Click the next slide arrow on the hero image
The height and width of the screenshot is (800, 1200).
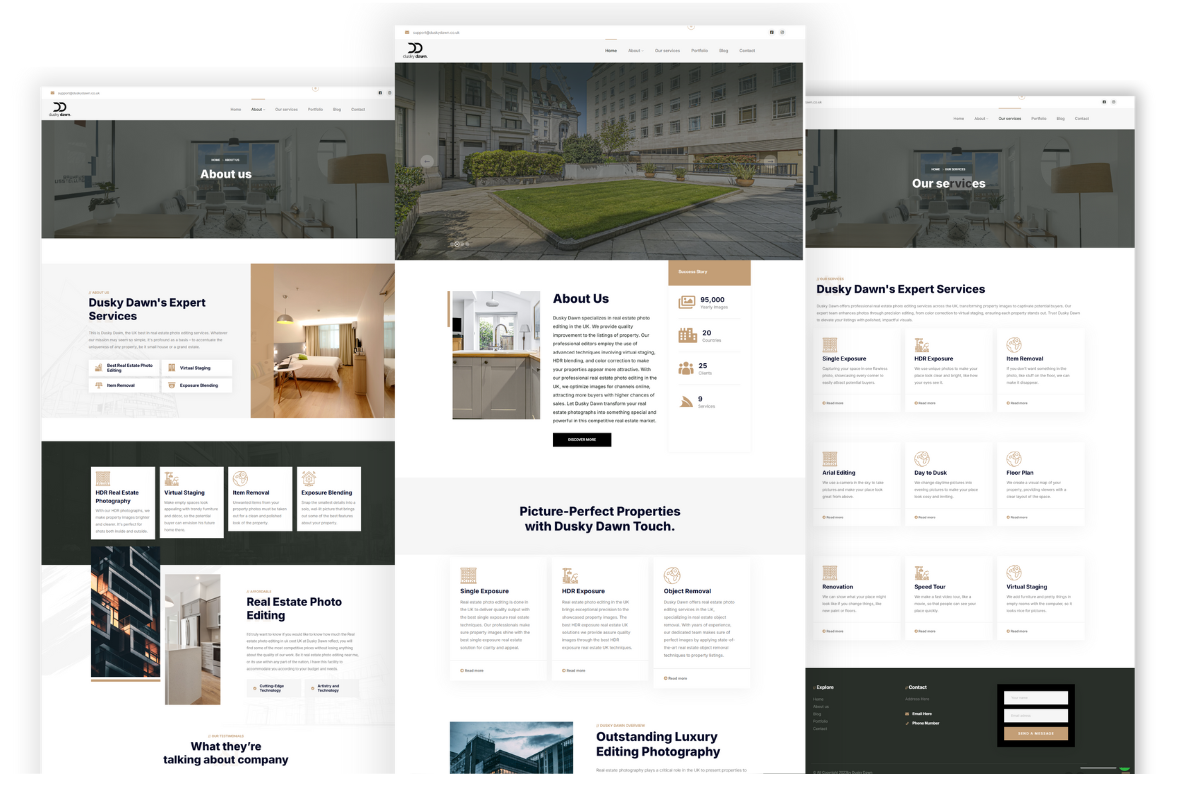[x=769, y=161]
